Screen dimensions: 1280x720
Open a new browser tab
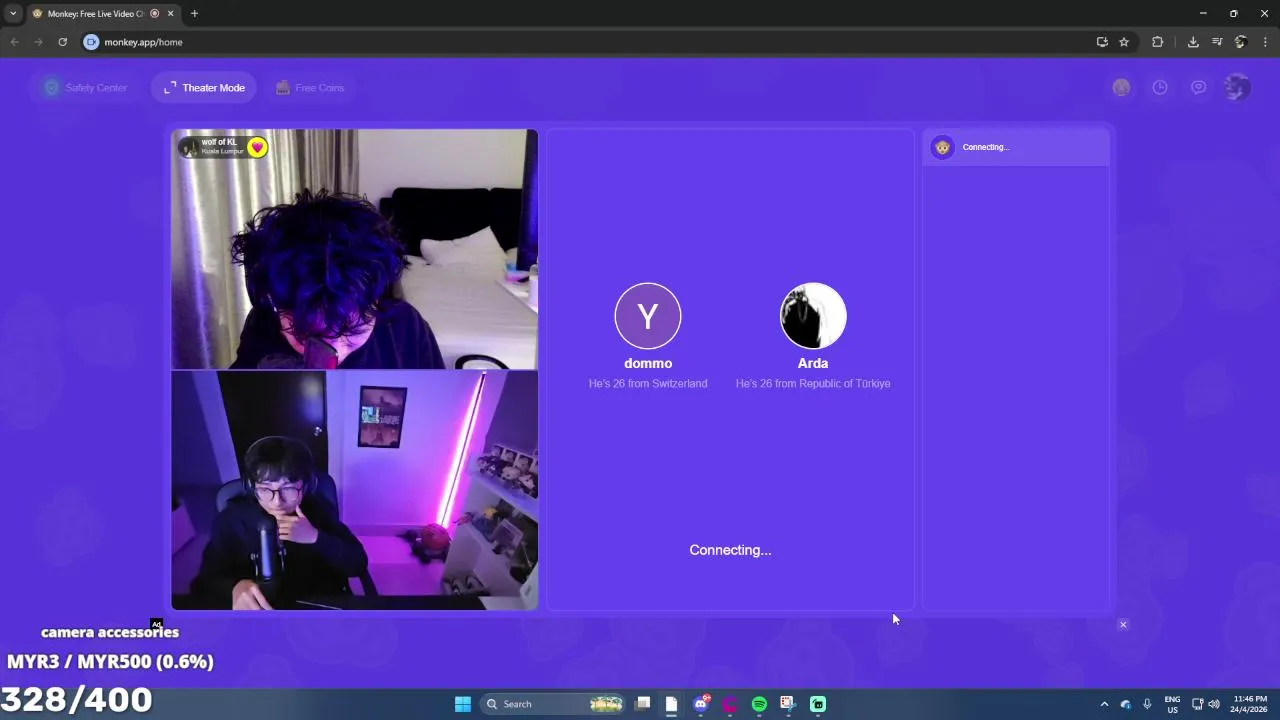(194, 13)
